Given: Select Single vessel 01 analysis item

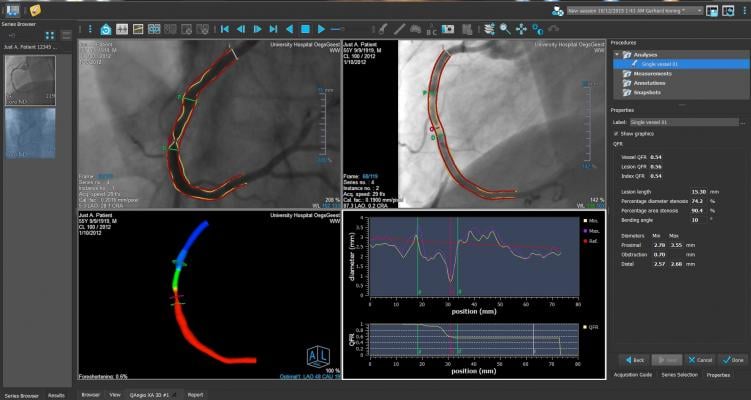Looking at the screenshot, I should pyautogui.click(x=659, y=63).
